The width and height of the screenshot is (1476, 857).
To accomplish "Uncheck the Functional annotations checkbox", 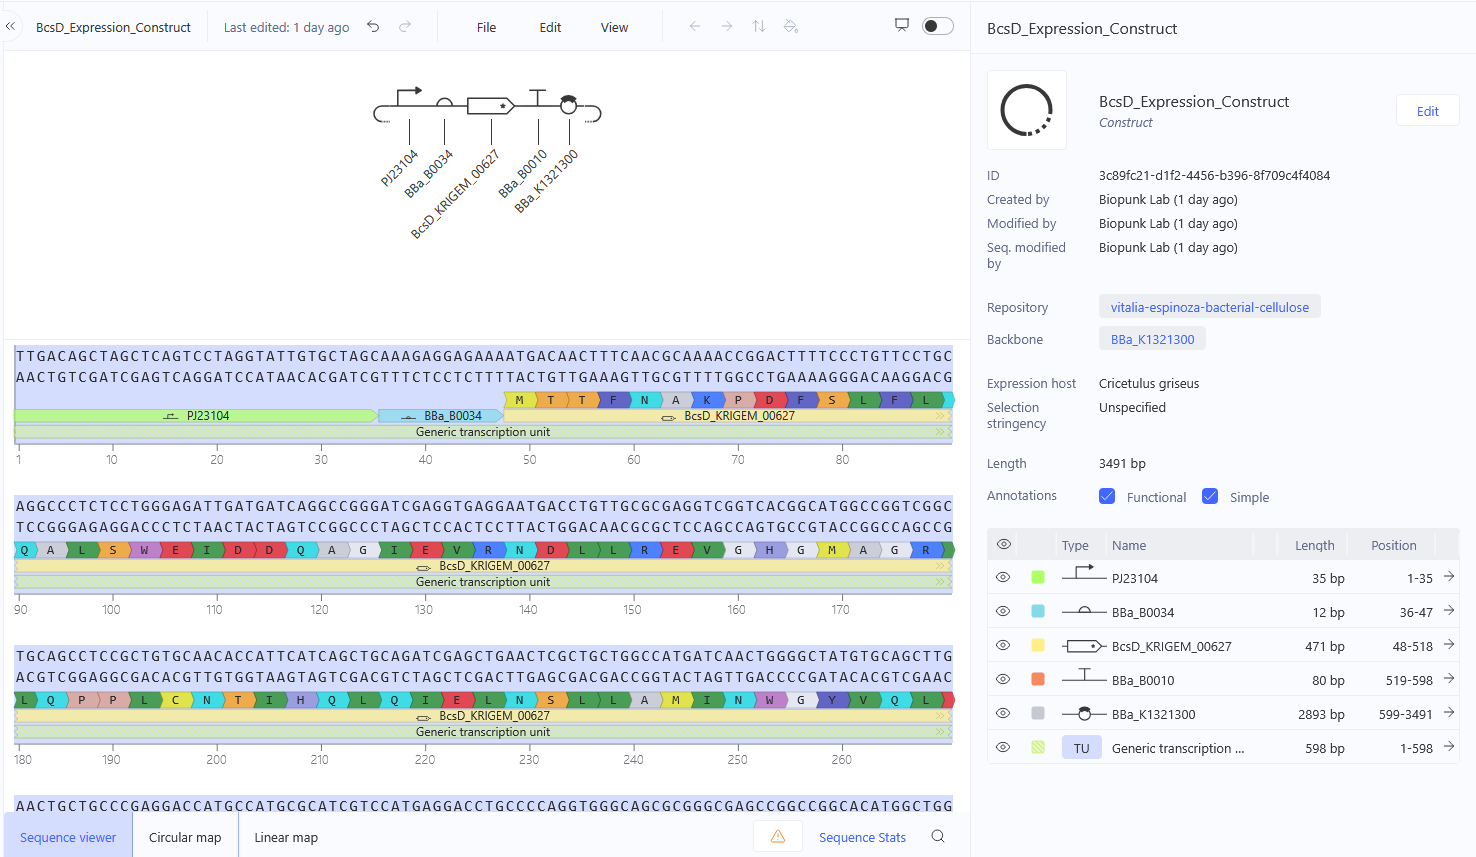I will (x=1107, y=496).
